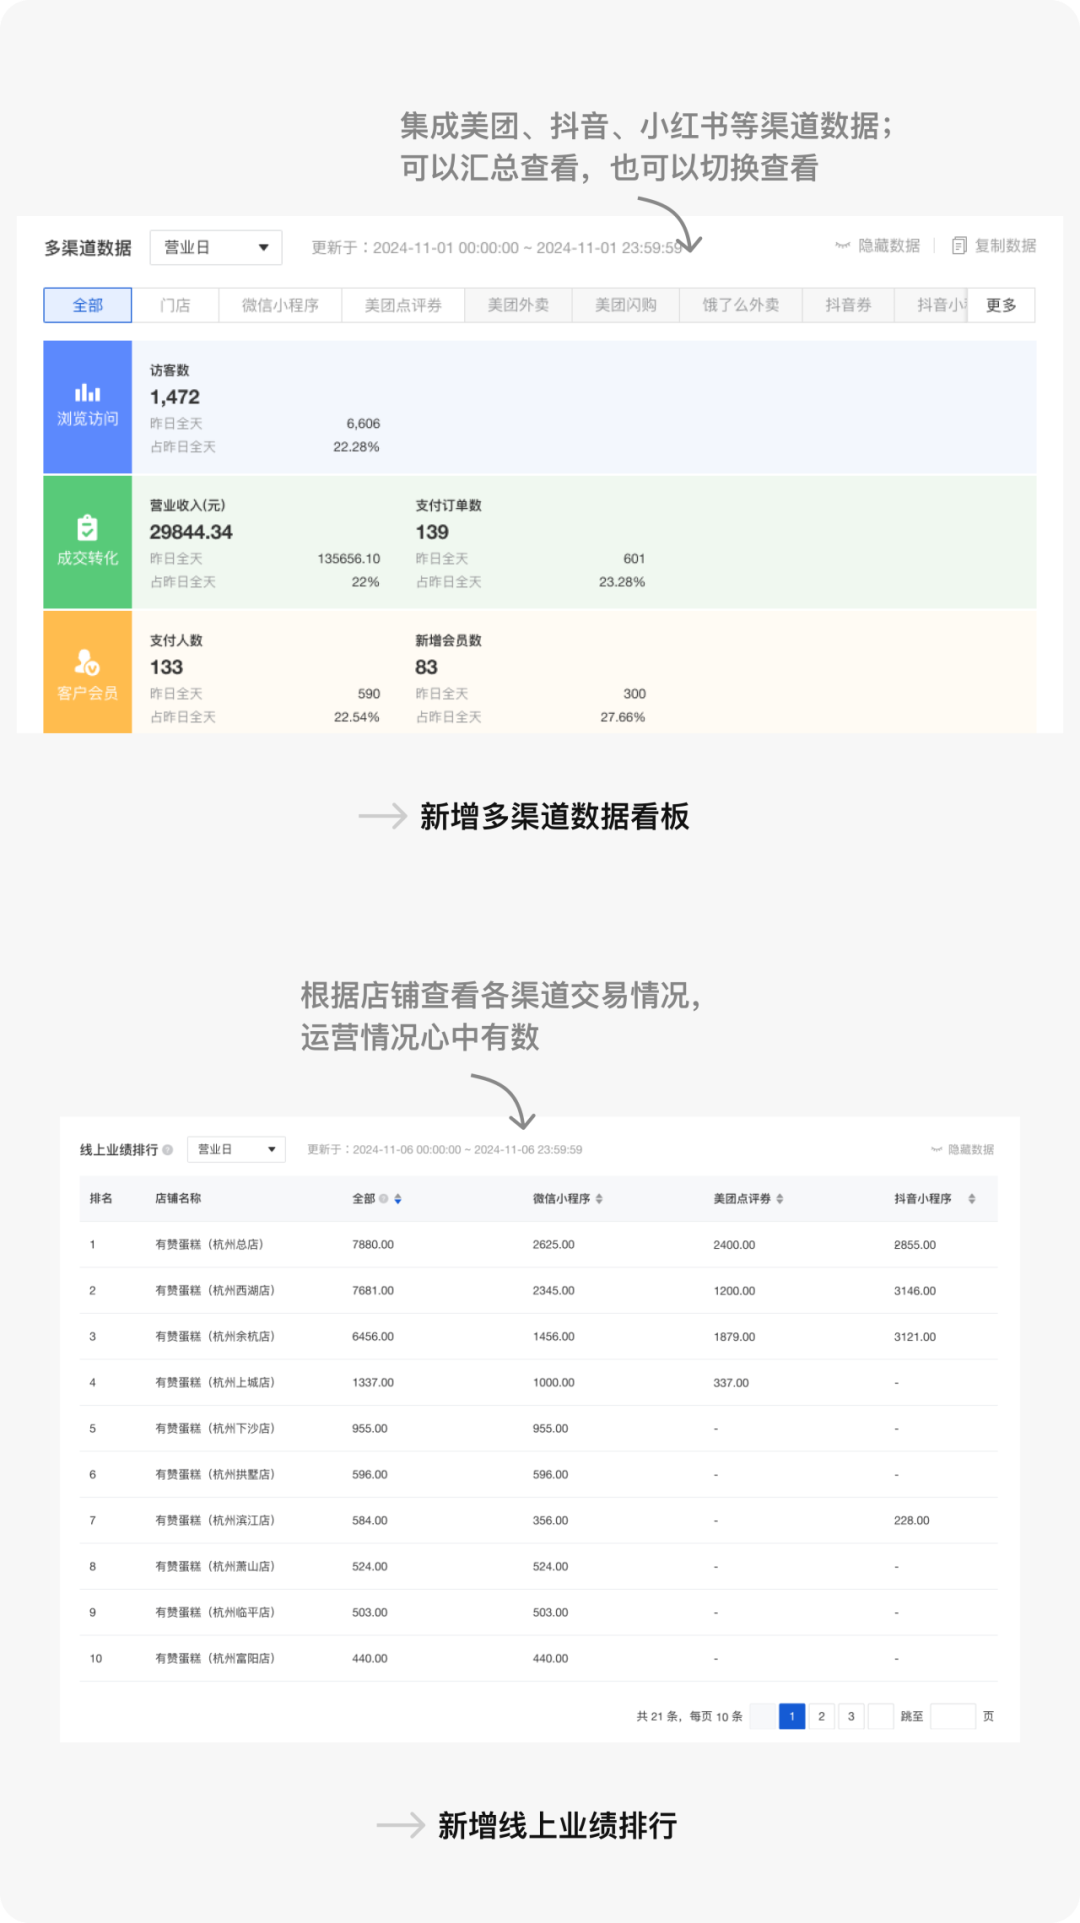This screenshot has width=1080, height=1923.
Task: Click the 复制数据 copy icon
Action: pos(959,246)
